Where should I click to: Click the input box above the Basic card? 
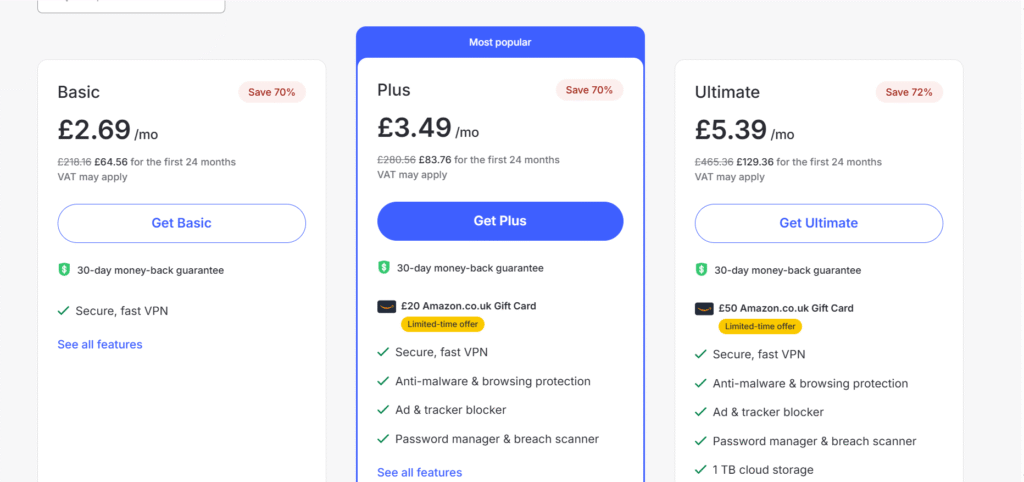131,5
